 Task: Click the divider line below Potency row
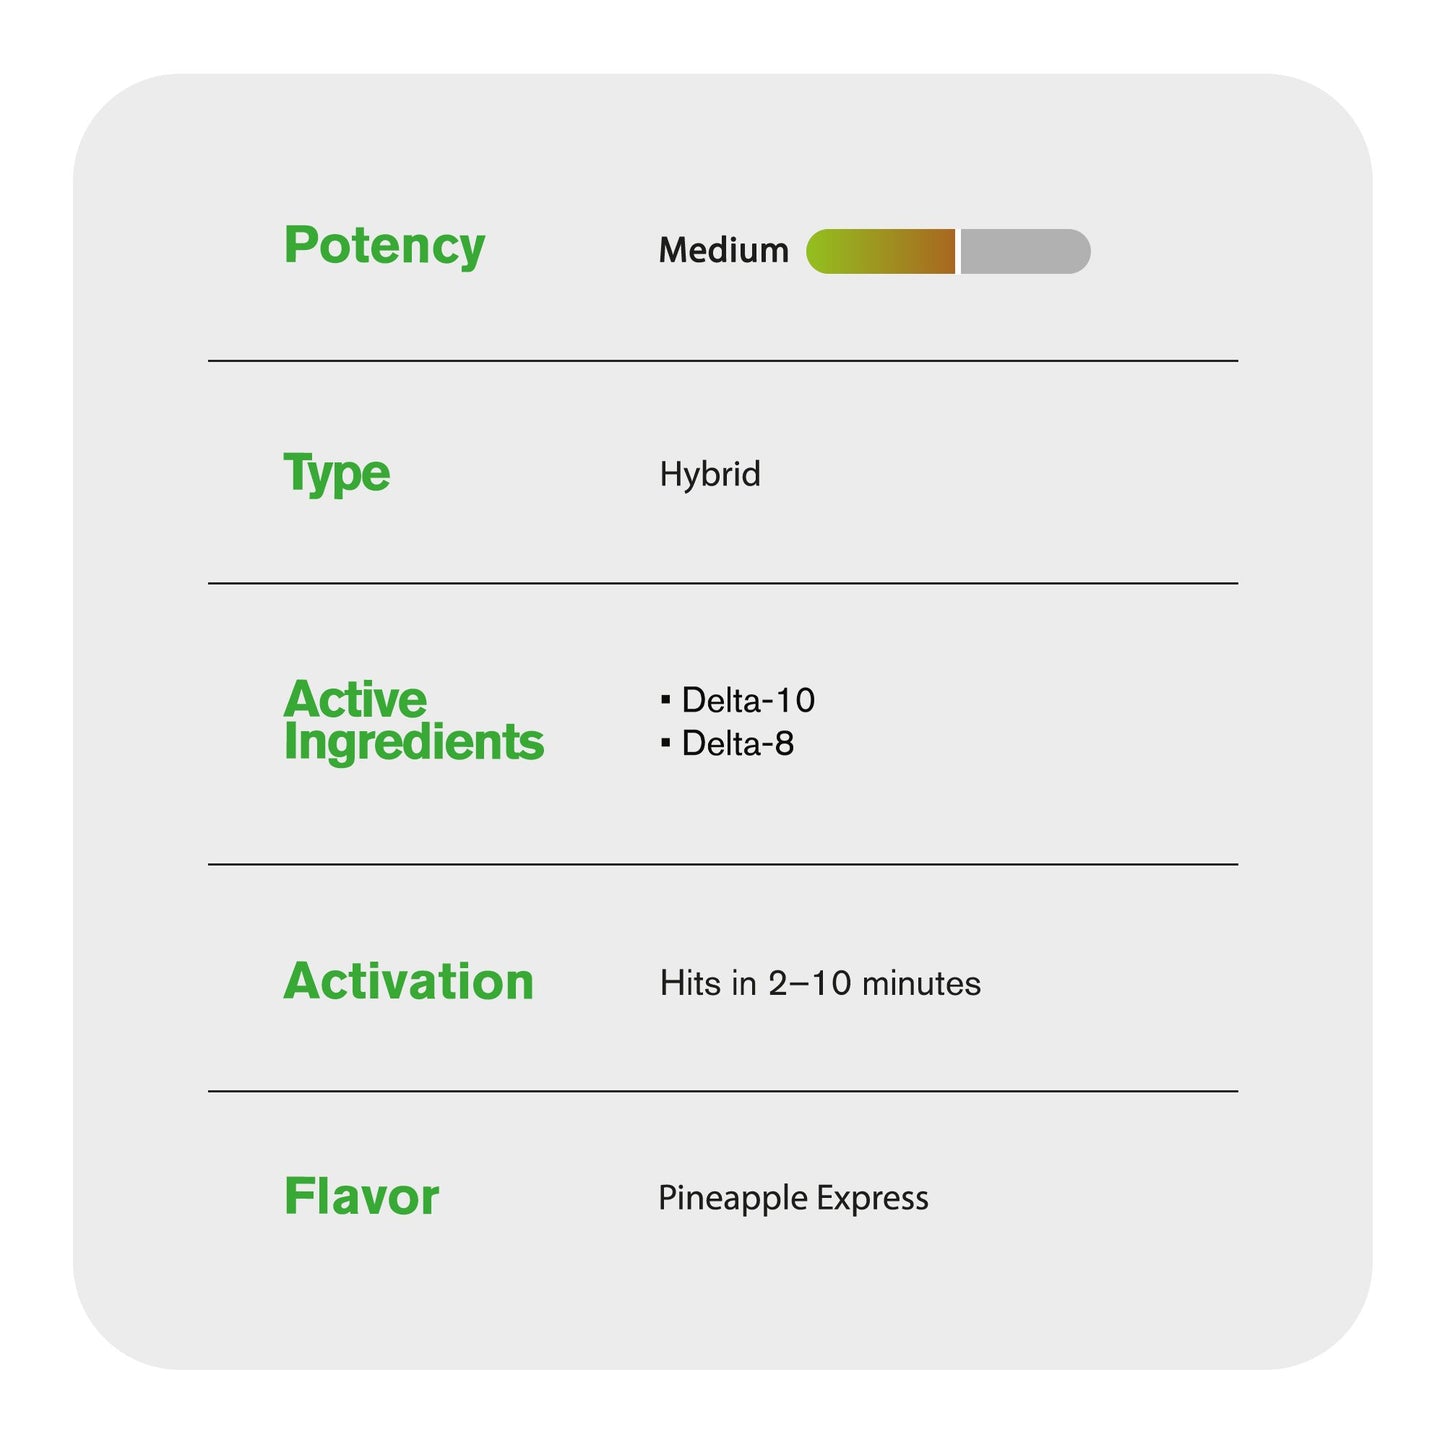pos(723,361)
